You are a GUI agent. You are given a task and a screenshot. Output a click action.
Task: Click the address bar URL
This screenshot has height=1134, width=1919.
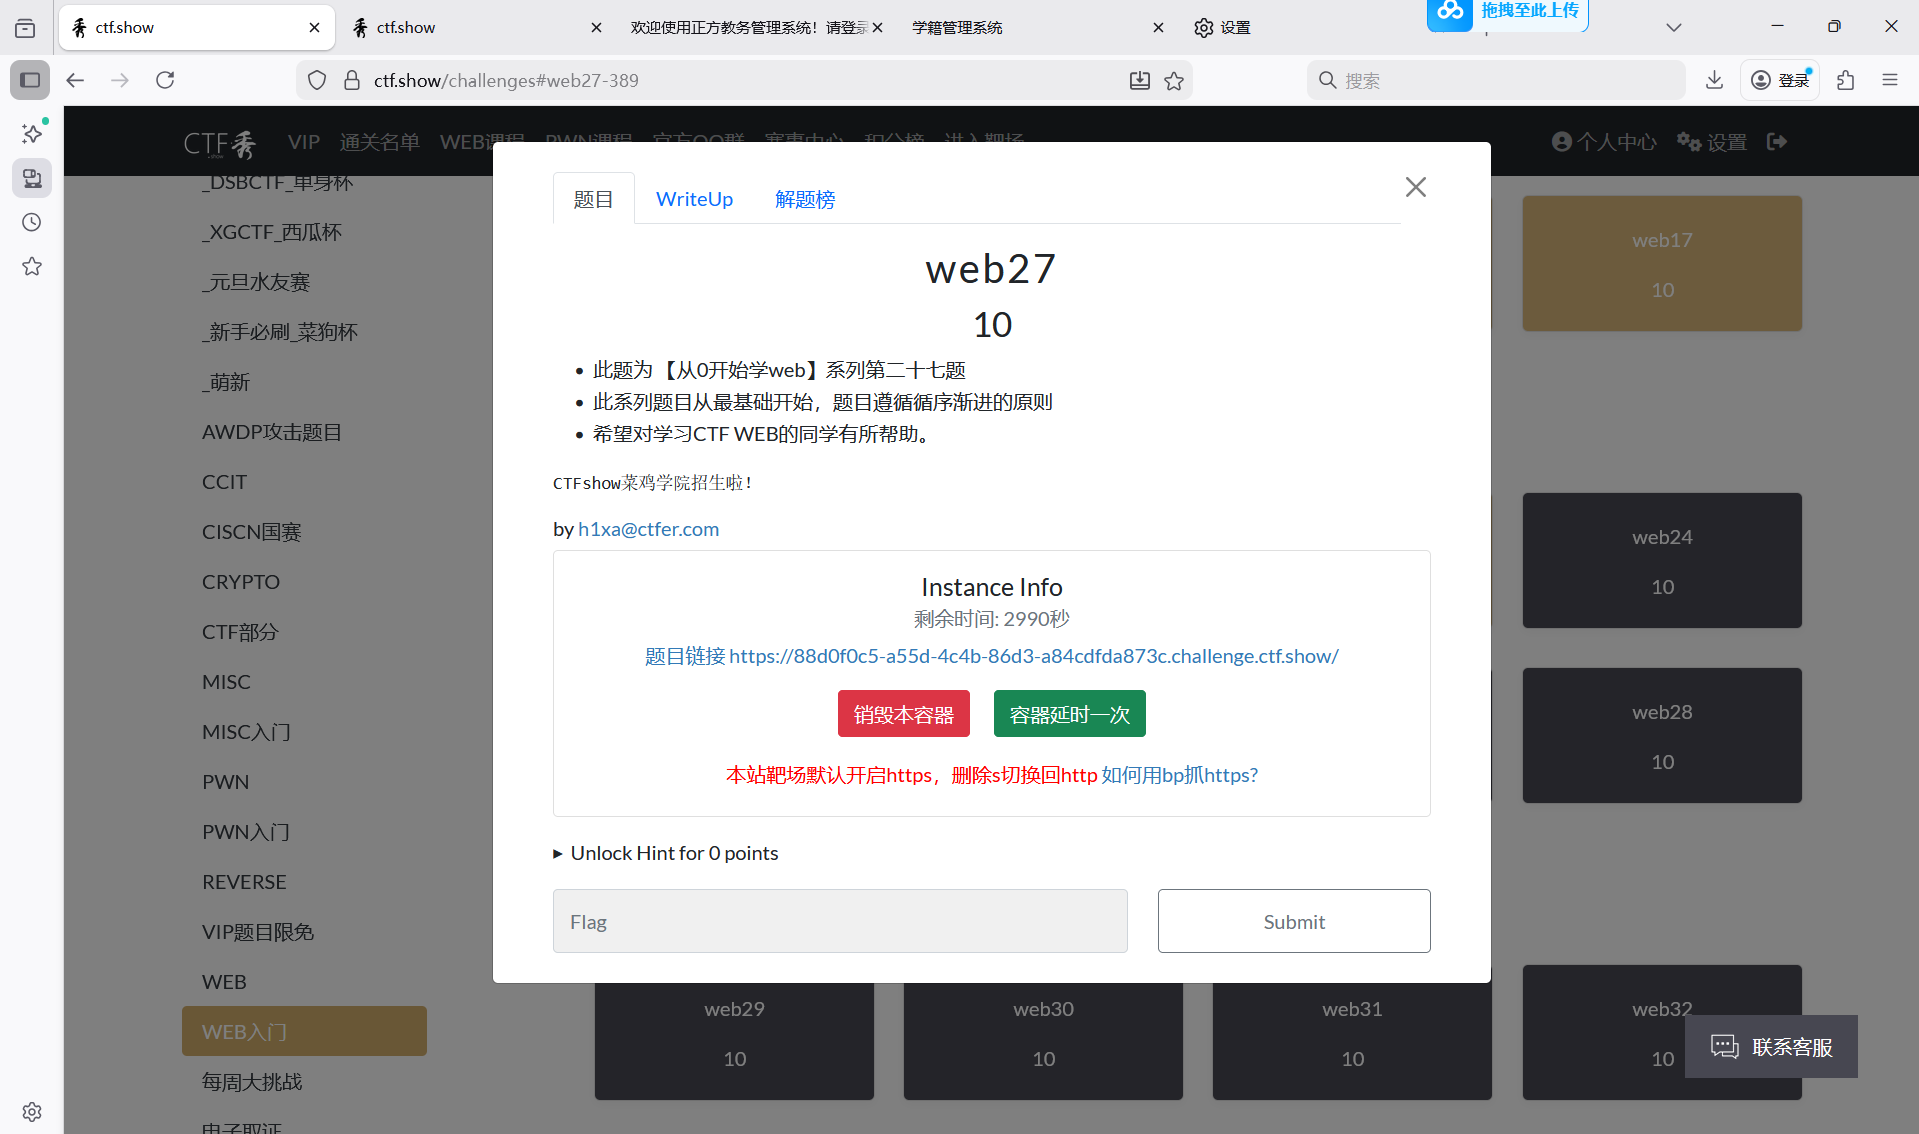click(x=506, y=80)
